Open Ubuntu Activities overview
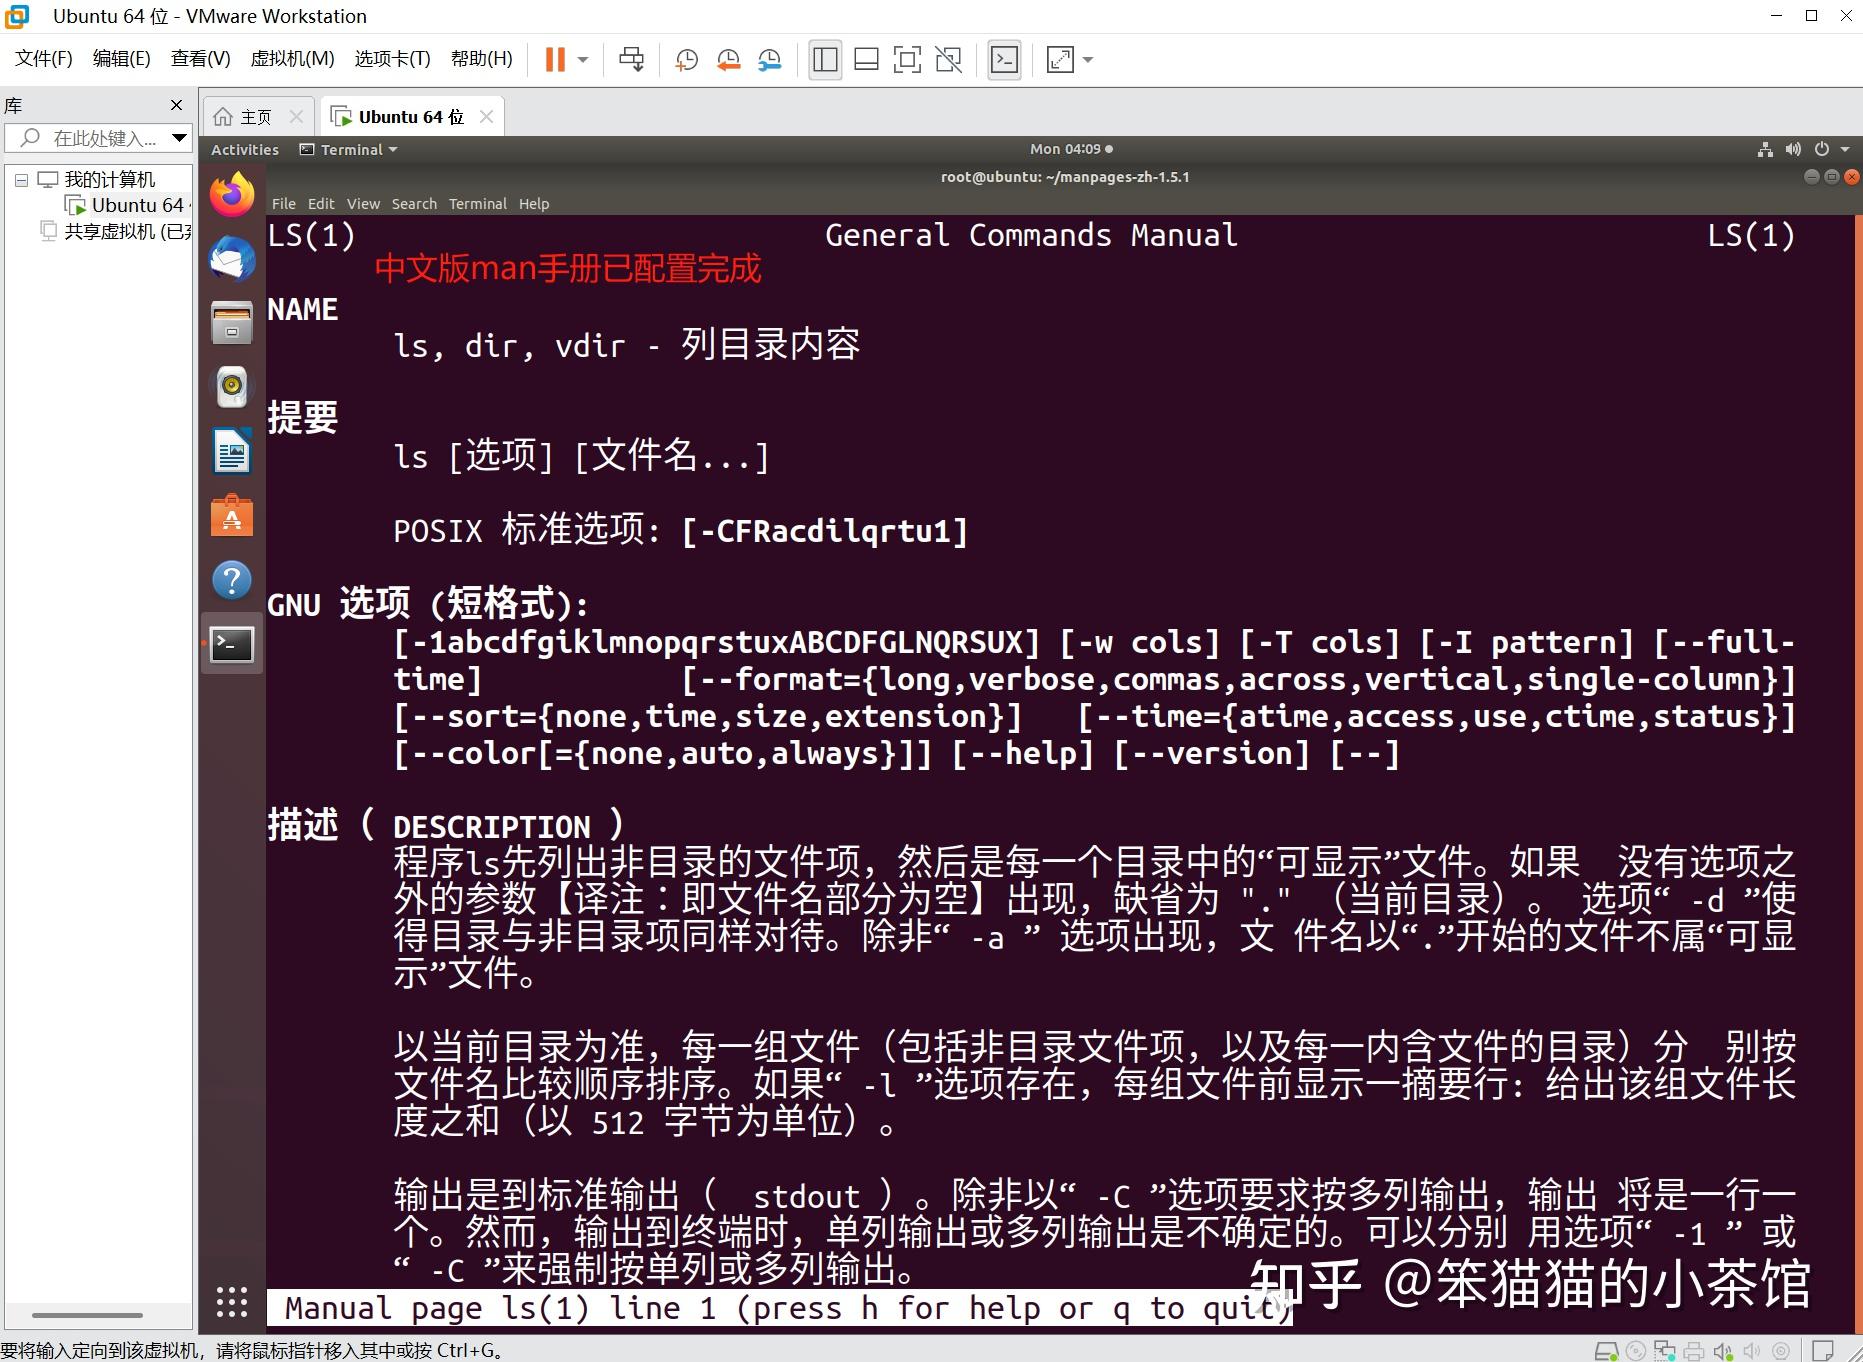This screenshot has height=1362, width=1863. pos(245,149)
